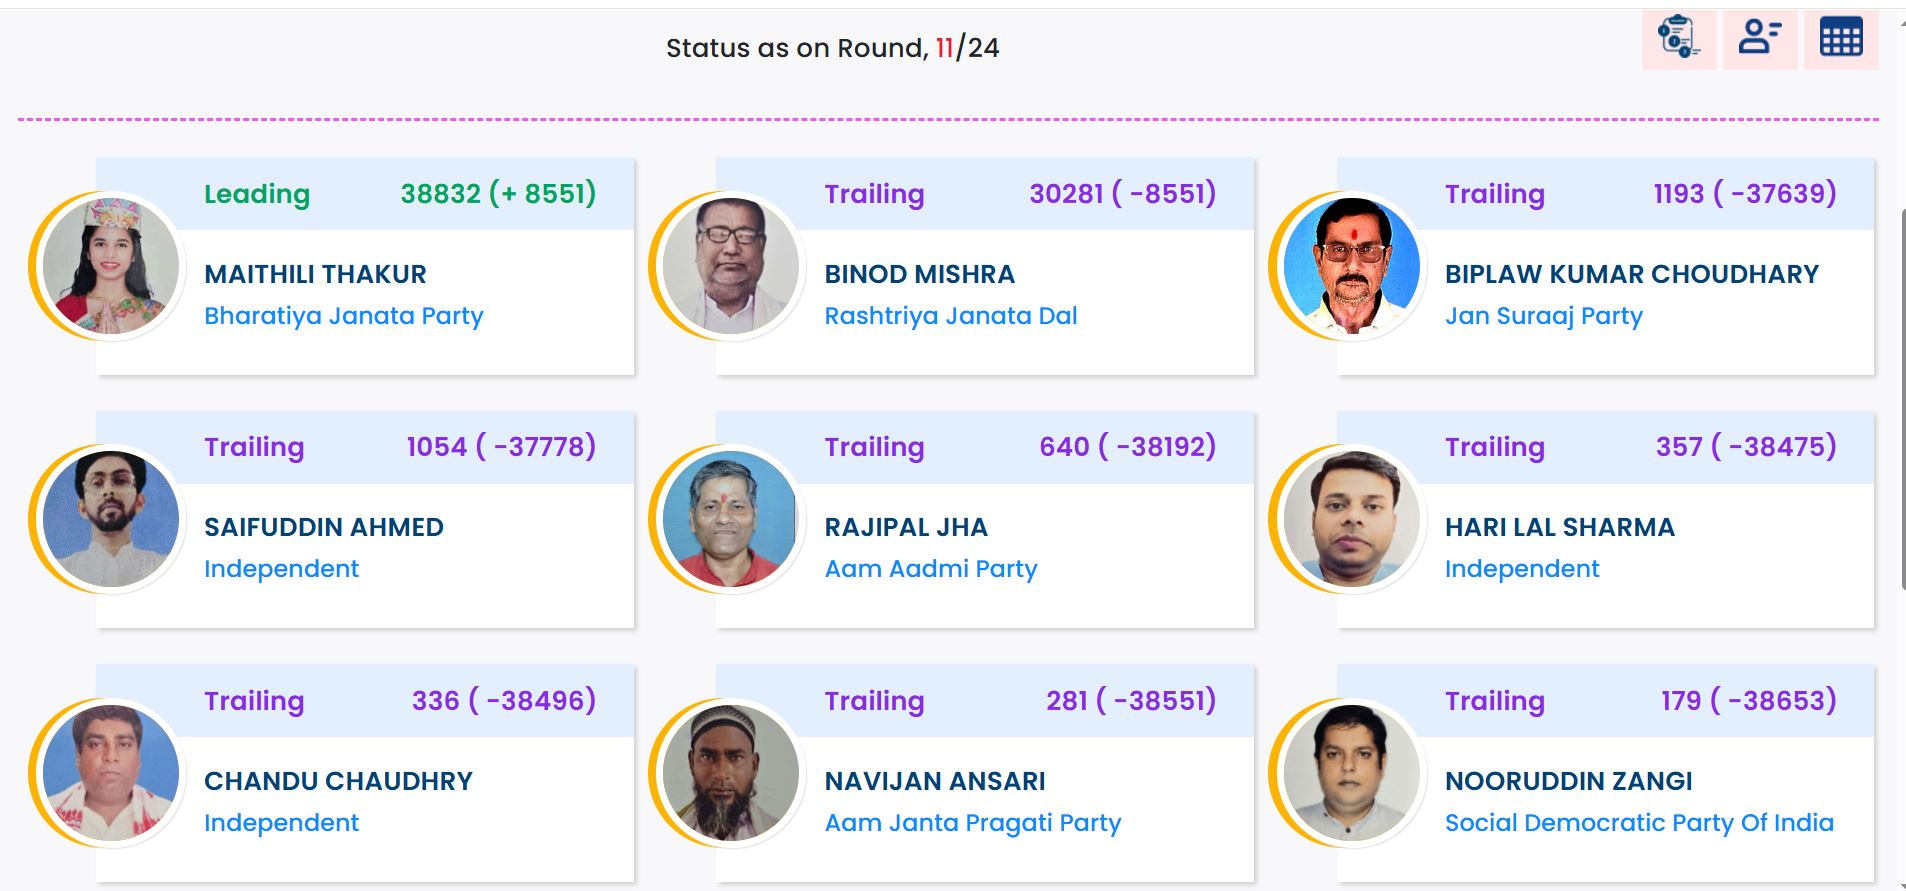Viewport: 1906px width, 891px height.
Task: Open Nooruddin Zangi's candidate photo
Action: [x=1351, y=773]
